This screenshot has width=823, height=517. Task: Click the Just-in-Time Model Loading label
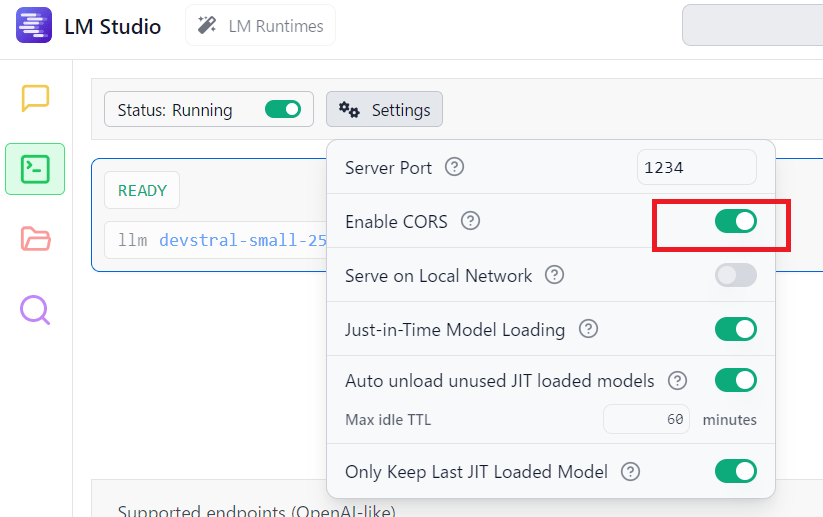(x=455, y=330)
